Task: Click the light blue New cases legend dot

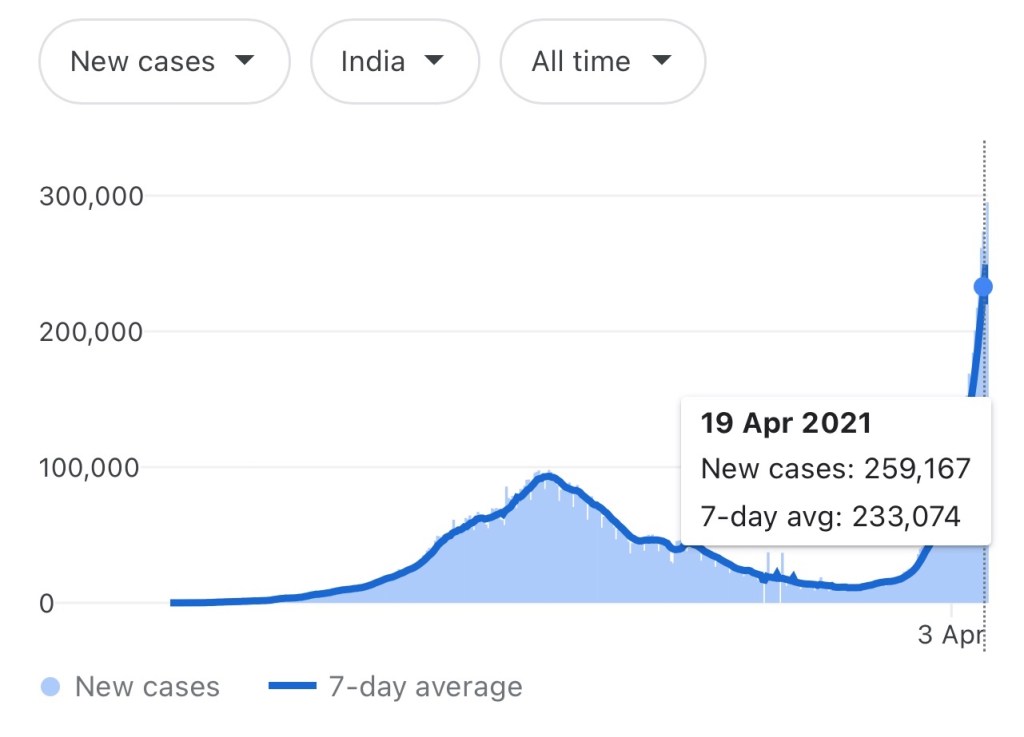Action: pos(52,687)
